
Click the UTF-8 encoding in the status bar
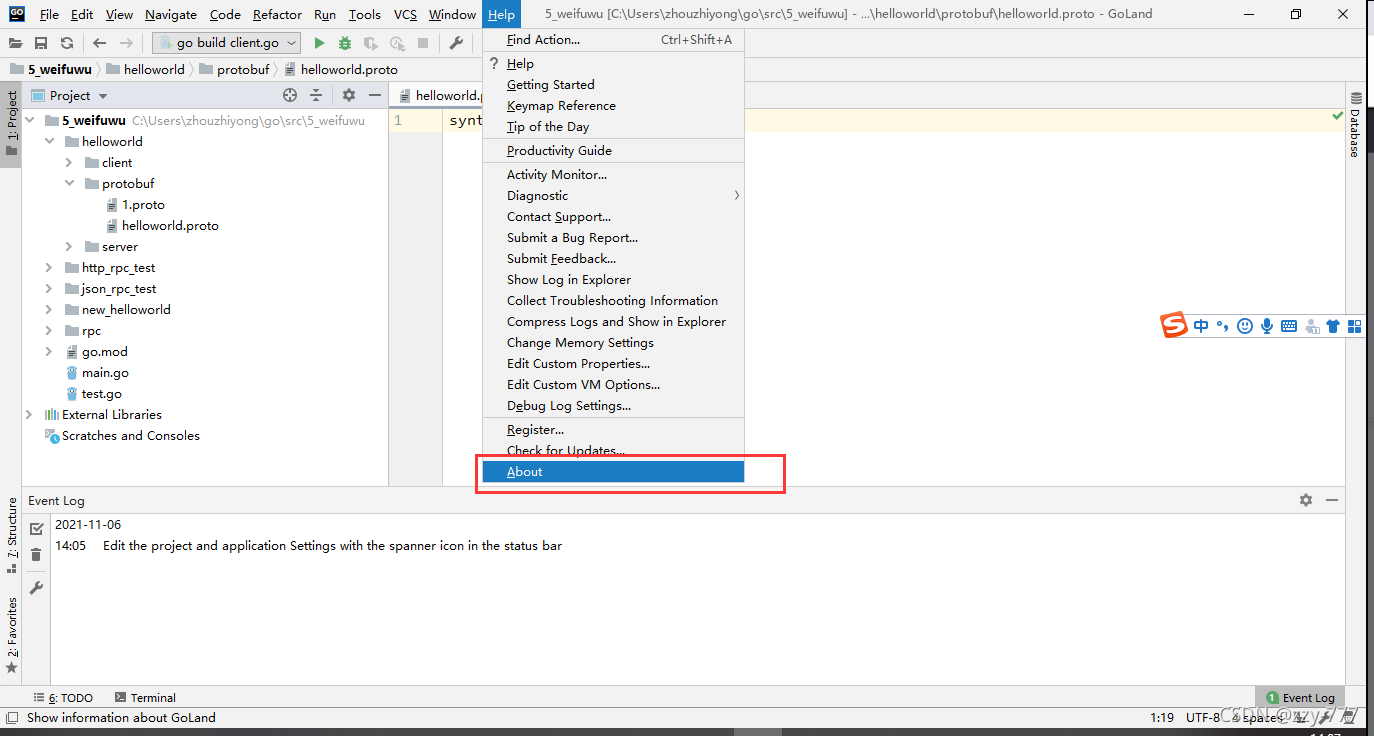[x=1203, y=717]
